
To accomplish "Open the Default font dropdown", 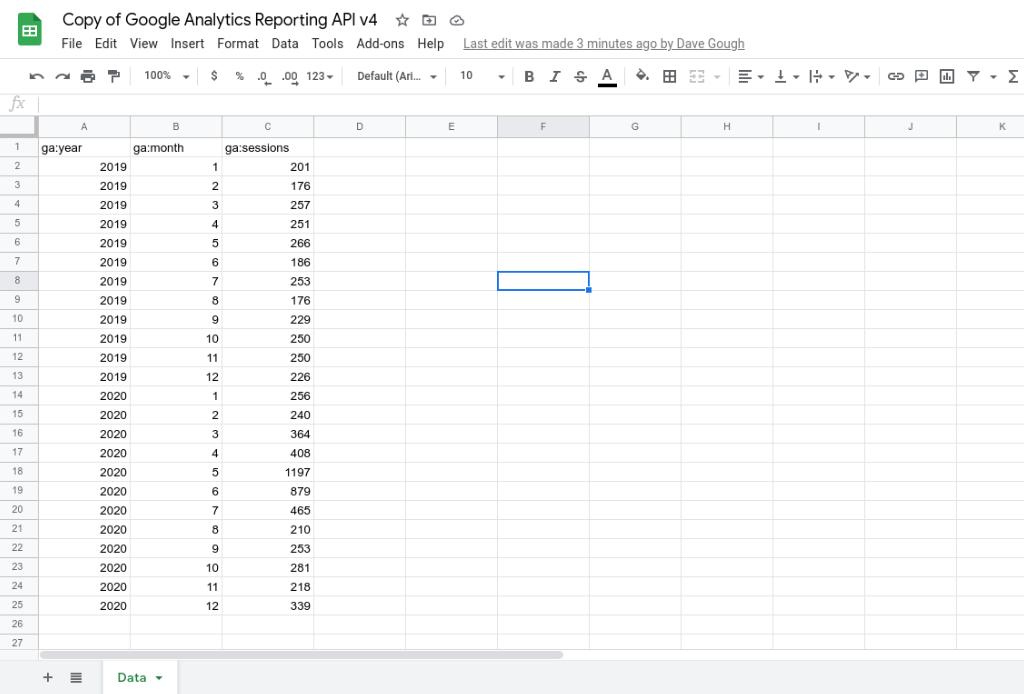I will pos(397,75).
